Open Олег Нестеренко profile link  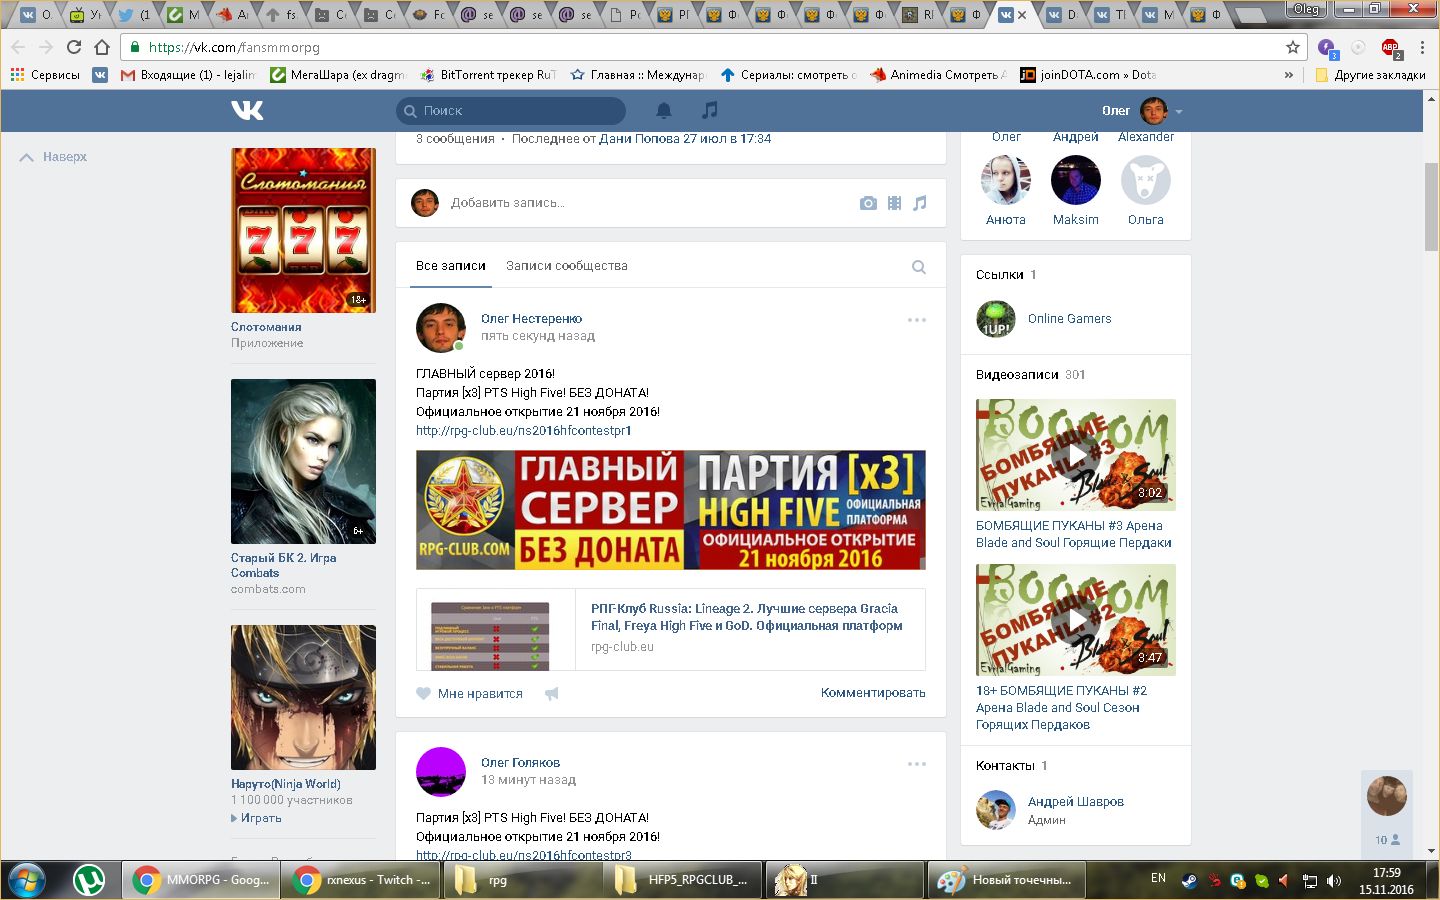[531, 319]
